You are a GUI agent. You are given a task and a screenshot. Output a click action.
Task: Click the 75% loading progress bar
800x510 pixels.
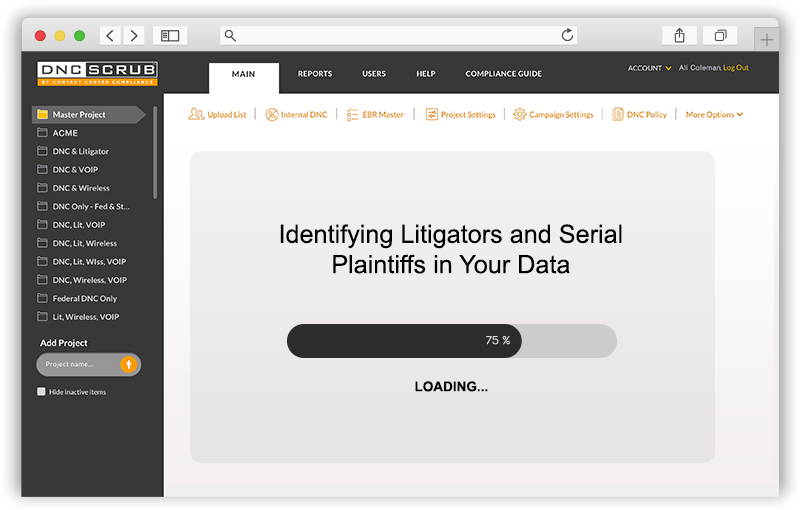[x=451, y=341]
